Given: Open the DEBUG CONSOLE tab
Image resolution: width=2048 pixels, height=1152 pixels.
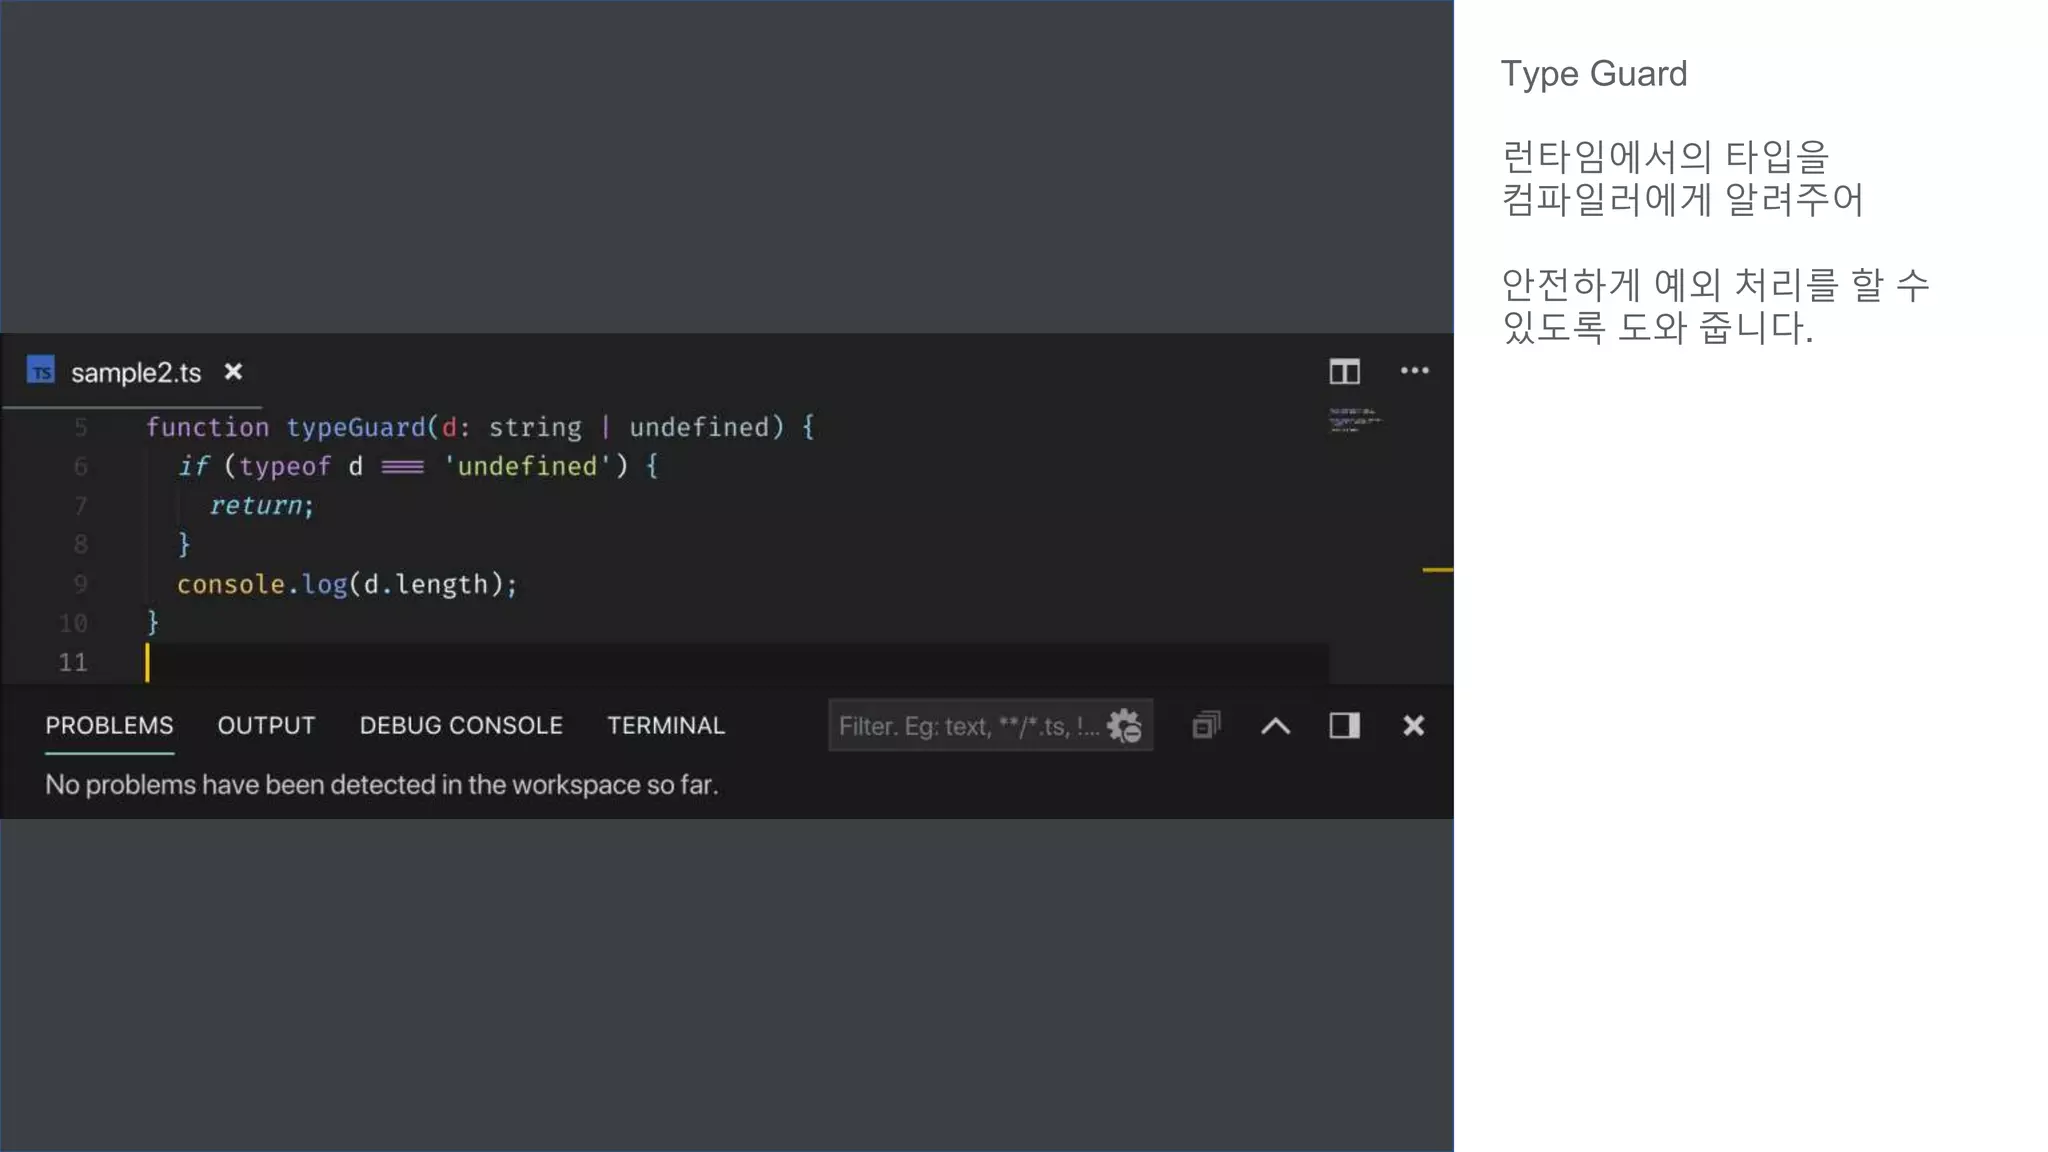Looking at the screenshot, I should pos(461,726).
